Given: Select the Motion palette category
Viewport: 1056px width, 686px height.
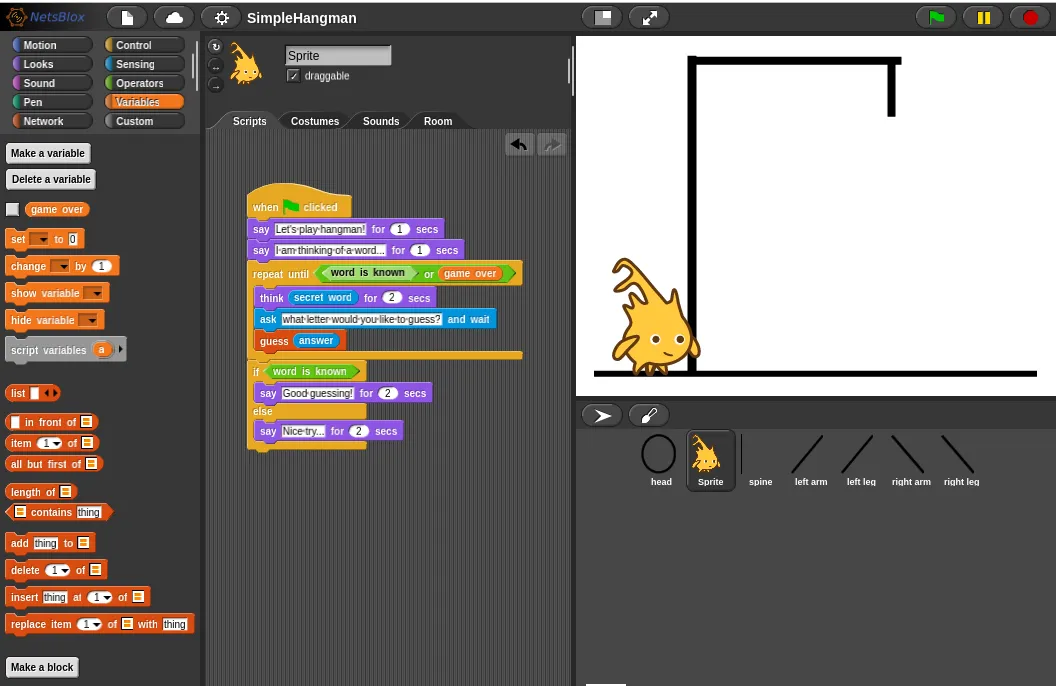Looking at the screenshot, I should click(x=53, y=45).
